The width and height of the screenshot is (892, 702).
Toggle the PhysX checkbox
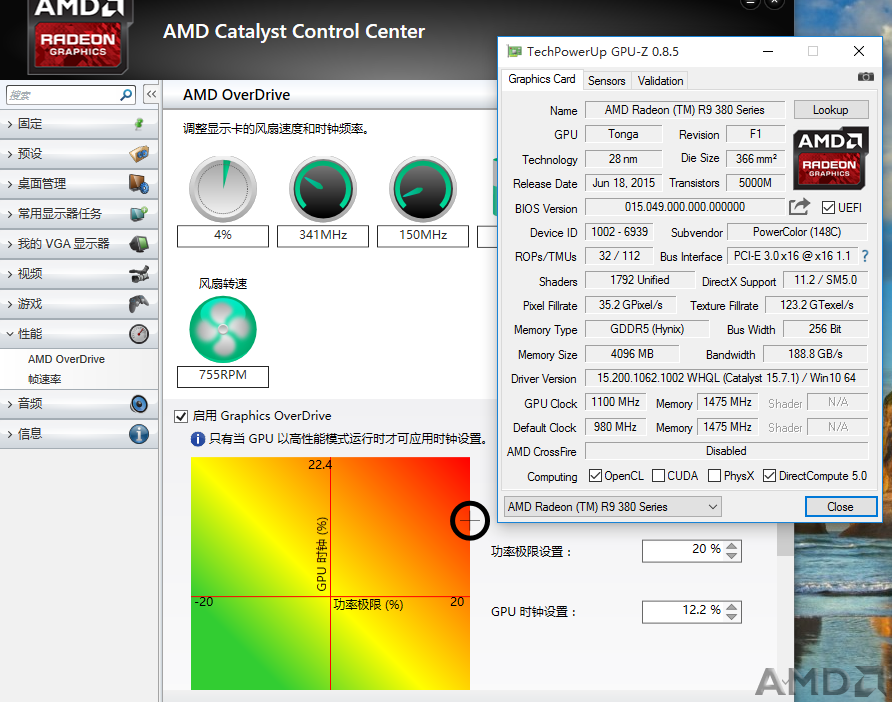pos(715,476)
